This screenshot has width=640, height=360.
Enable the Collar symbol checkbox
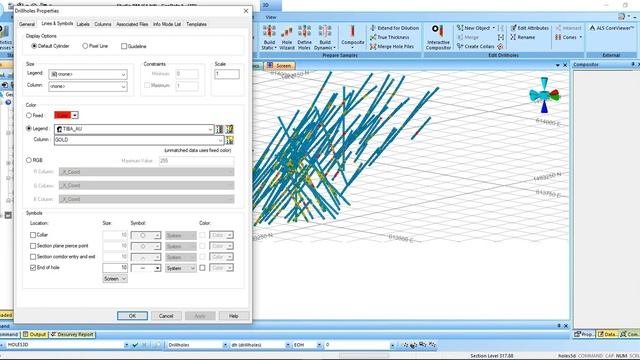coord(33,235)
